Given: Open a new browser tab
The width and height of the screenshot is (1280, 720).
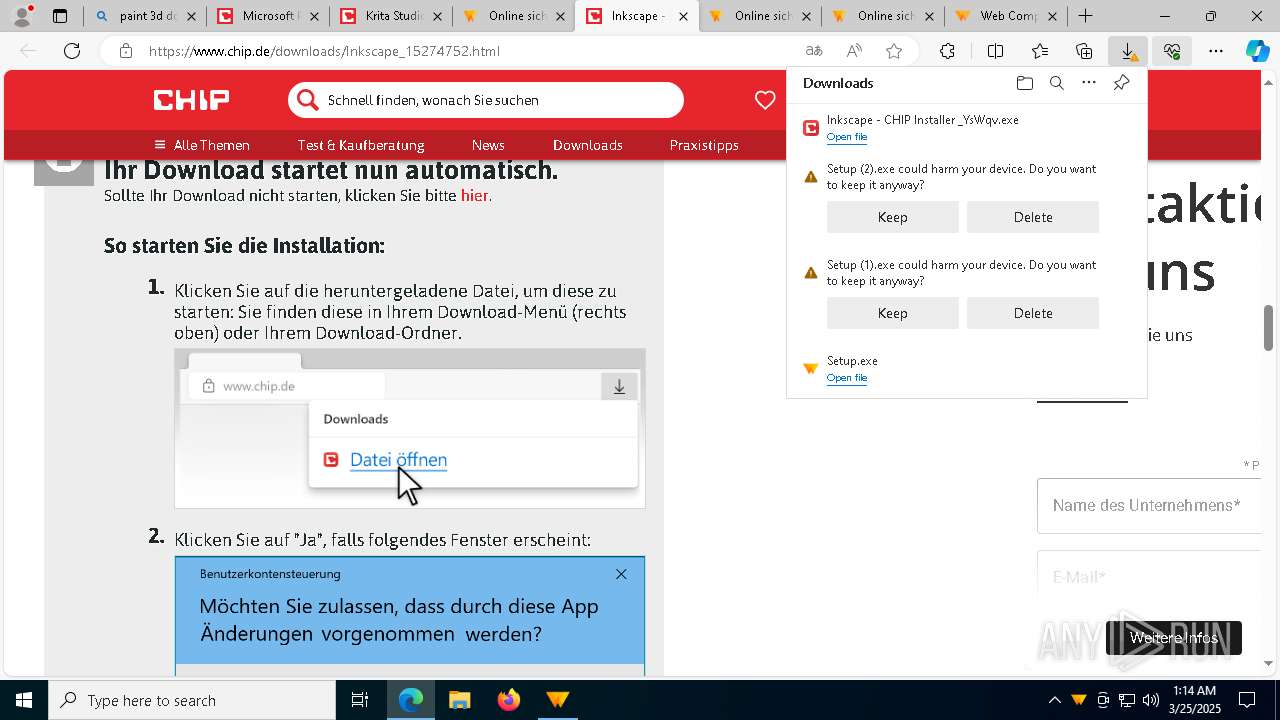Looking at the screenshot, I should 1085,16.
